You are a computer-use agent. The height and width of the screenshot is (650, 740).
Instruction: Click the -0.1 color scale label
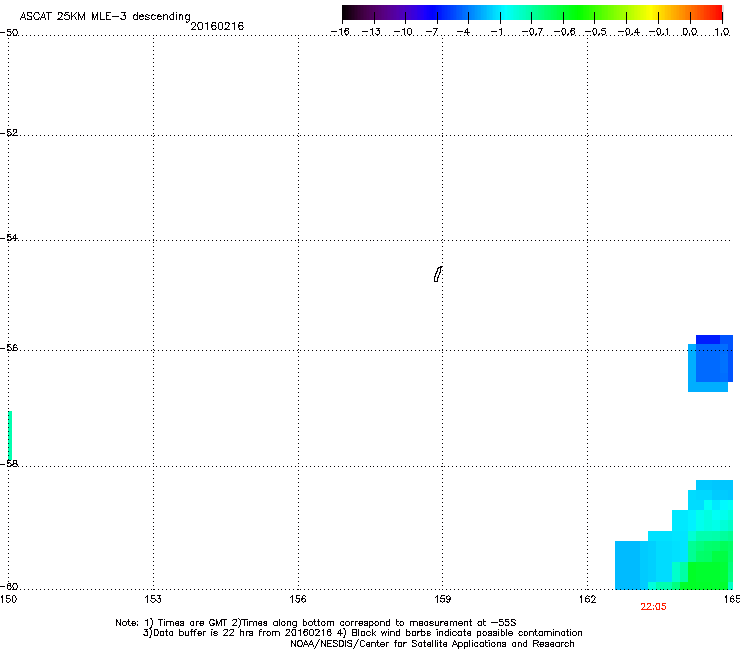pyautogui.click(x=659, y=32)
